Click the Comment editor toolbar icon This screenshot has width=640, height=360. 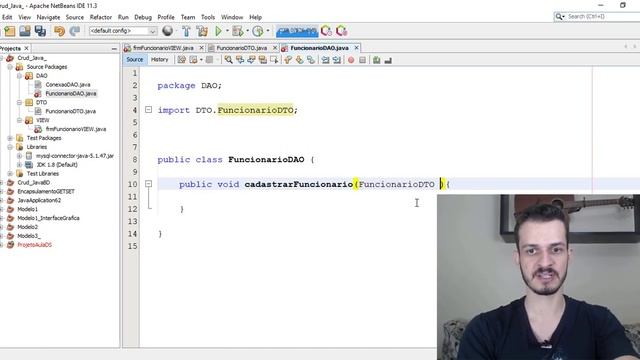376,60
